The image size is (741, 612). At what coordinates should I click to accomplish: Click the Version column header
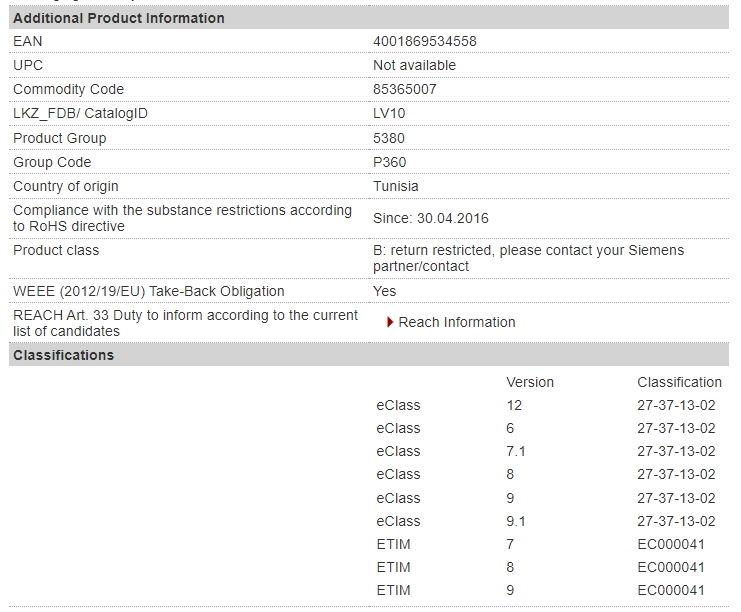tap(530, 382)
